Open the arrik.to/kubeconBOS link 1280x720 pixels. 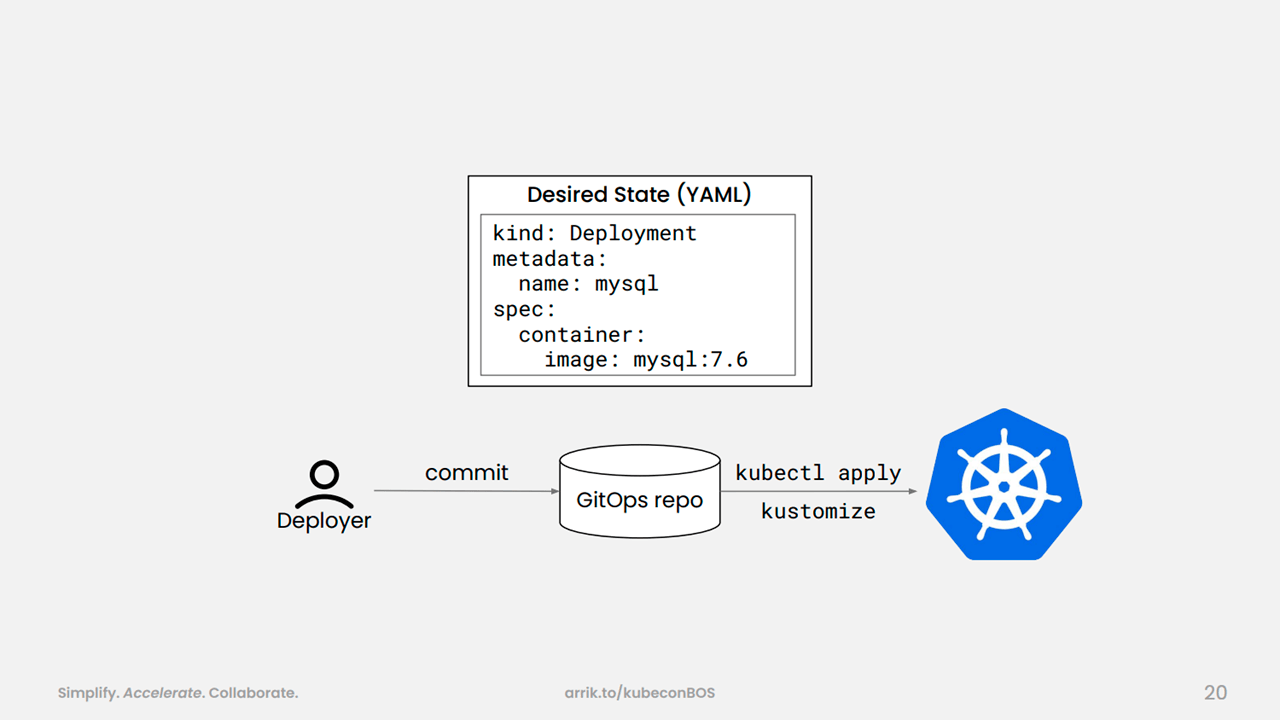[x=640, y=693]
